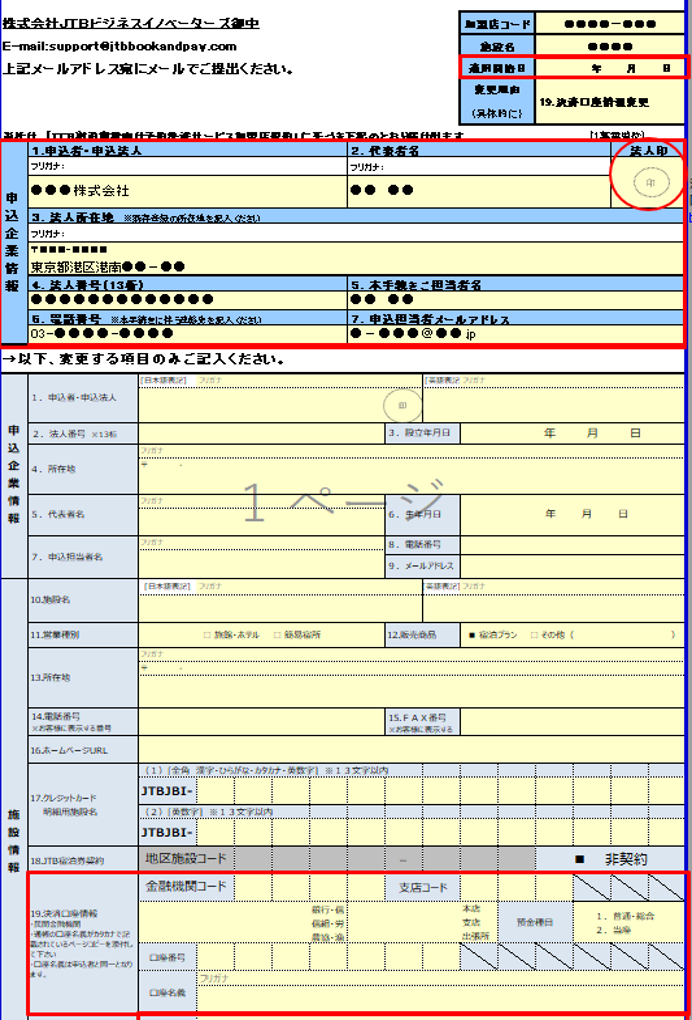Tick the 旅館・ホテル checkbox
Image resolution: width=692 pixels, height=1020 pixels.
click(207, 635)
